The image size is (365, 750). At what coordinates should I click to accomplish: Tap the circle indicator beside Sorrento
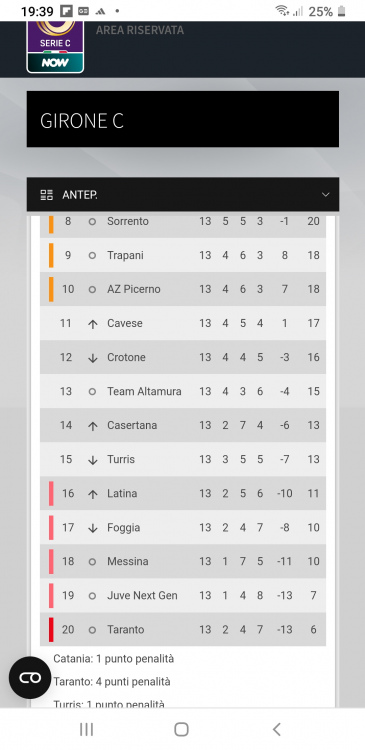tap(92, 221)
